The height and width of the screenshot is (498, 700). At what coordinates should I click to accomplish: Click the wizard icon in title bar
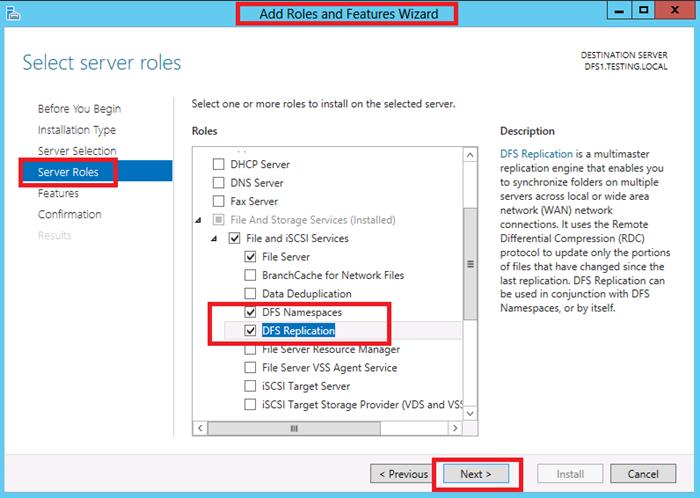(13, 13)
